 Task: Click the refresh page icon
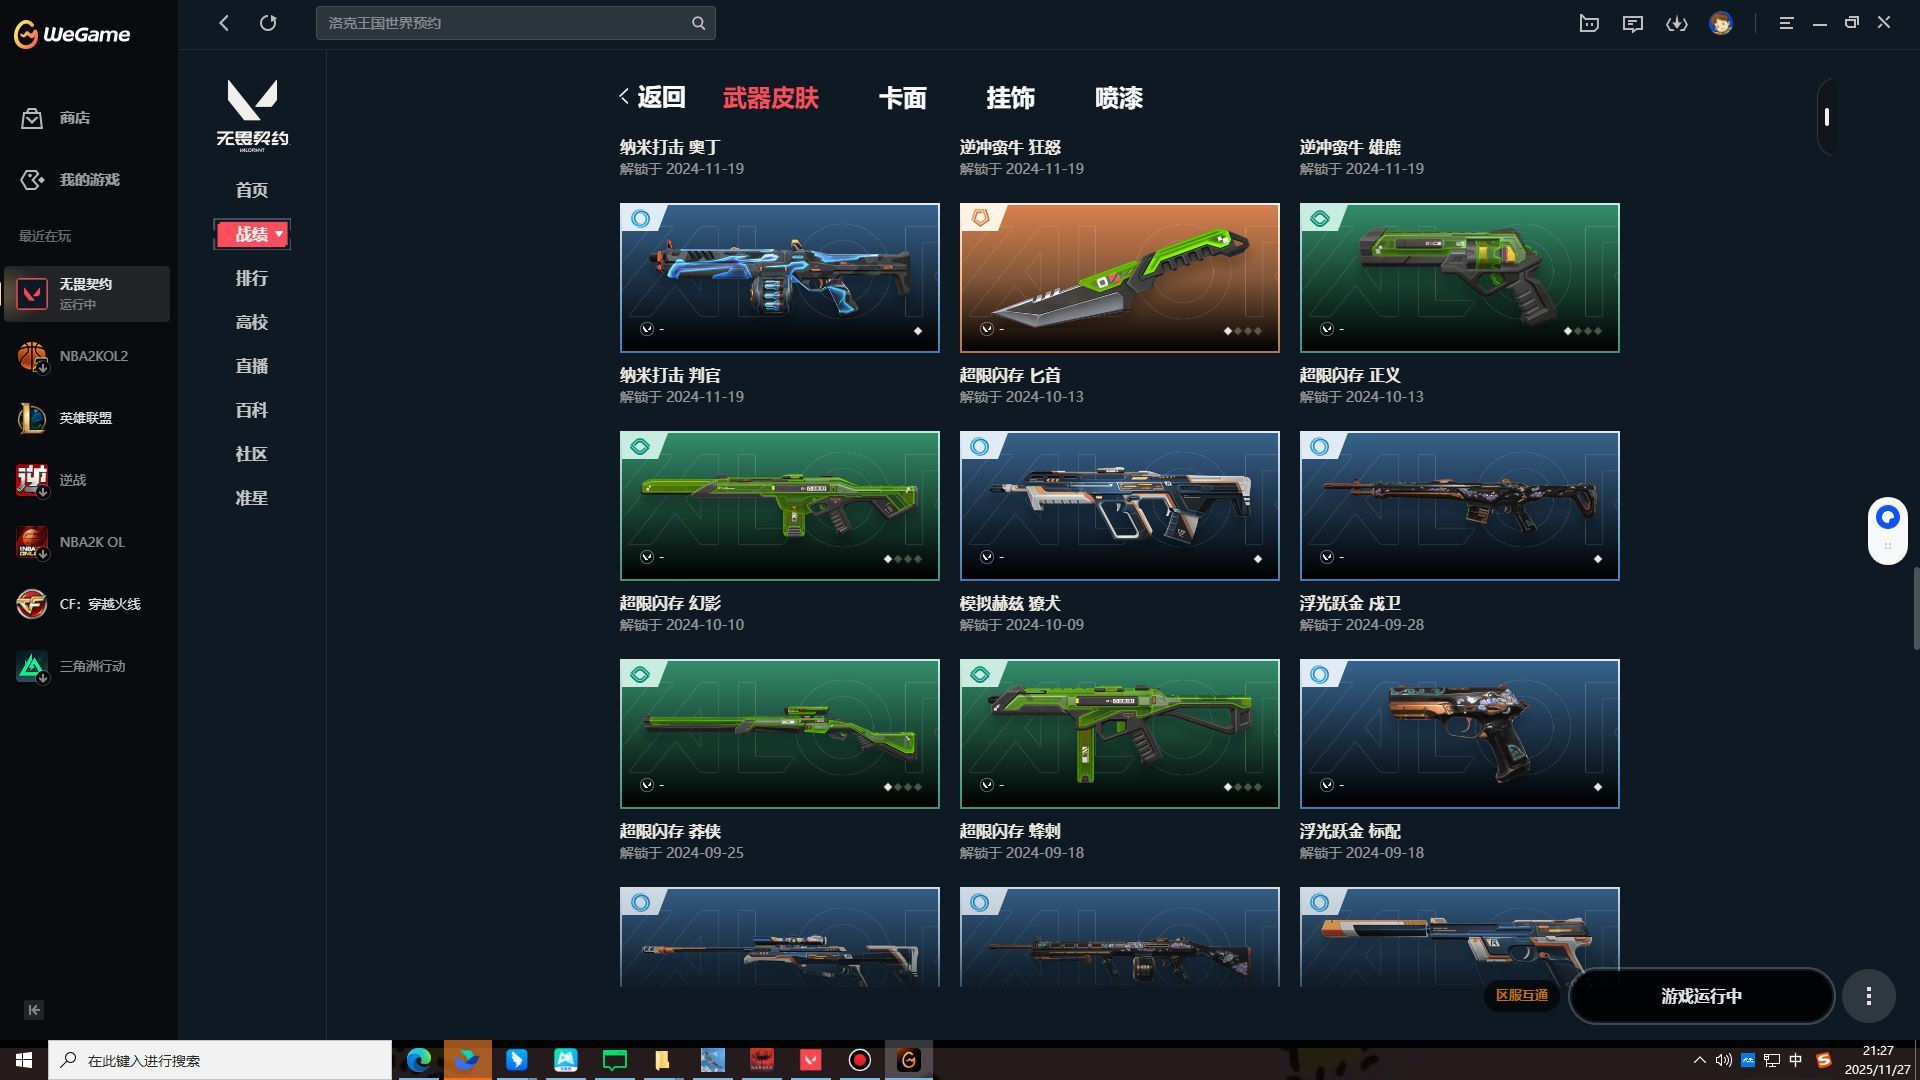[268, 23]
